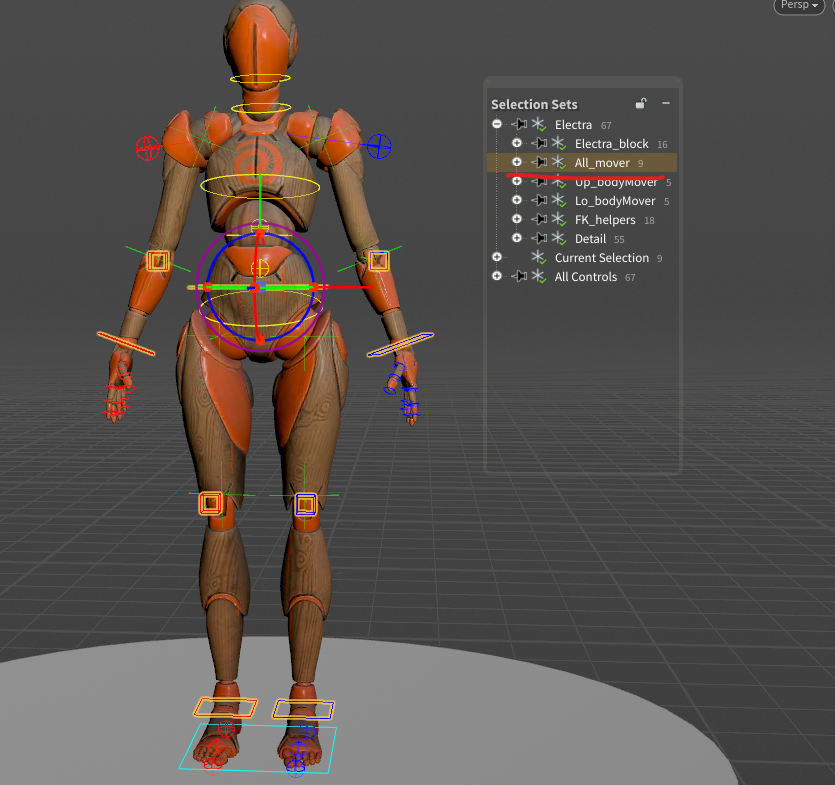Click the pin icon for Detail
Viewport: 835px width, 785px height.
click(x=539, y=238)
